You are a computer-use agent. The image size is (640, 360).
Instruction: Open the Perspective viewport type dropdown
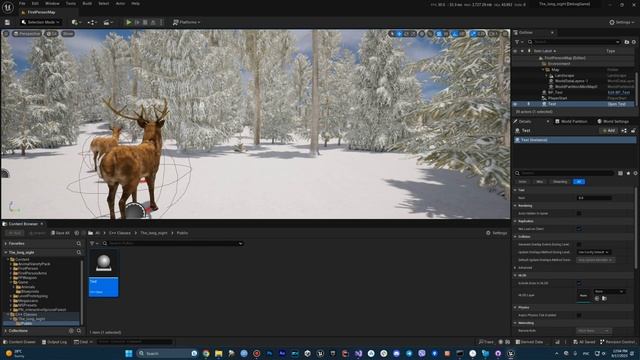point(27,33)
